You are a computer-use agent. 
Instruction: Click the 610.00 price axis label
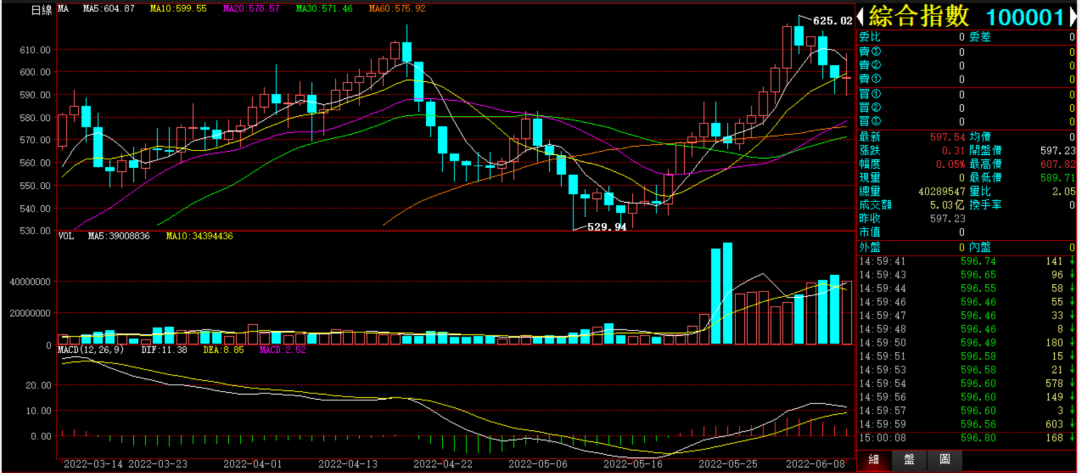coord(37,50)
